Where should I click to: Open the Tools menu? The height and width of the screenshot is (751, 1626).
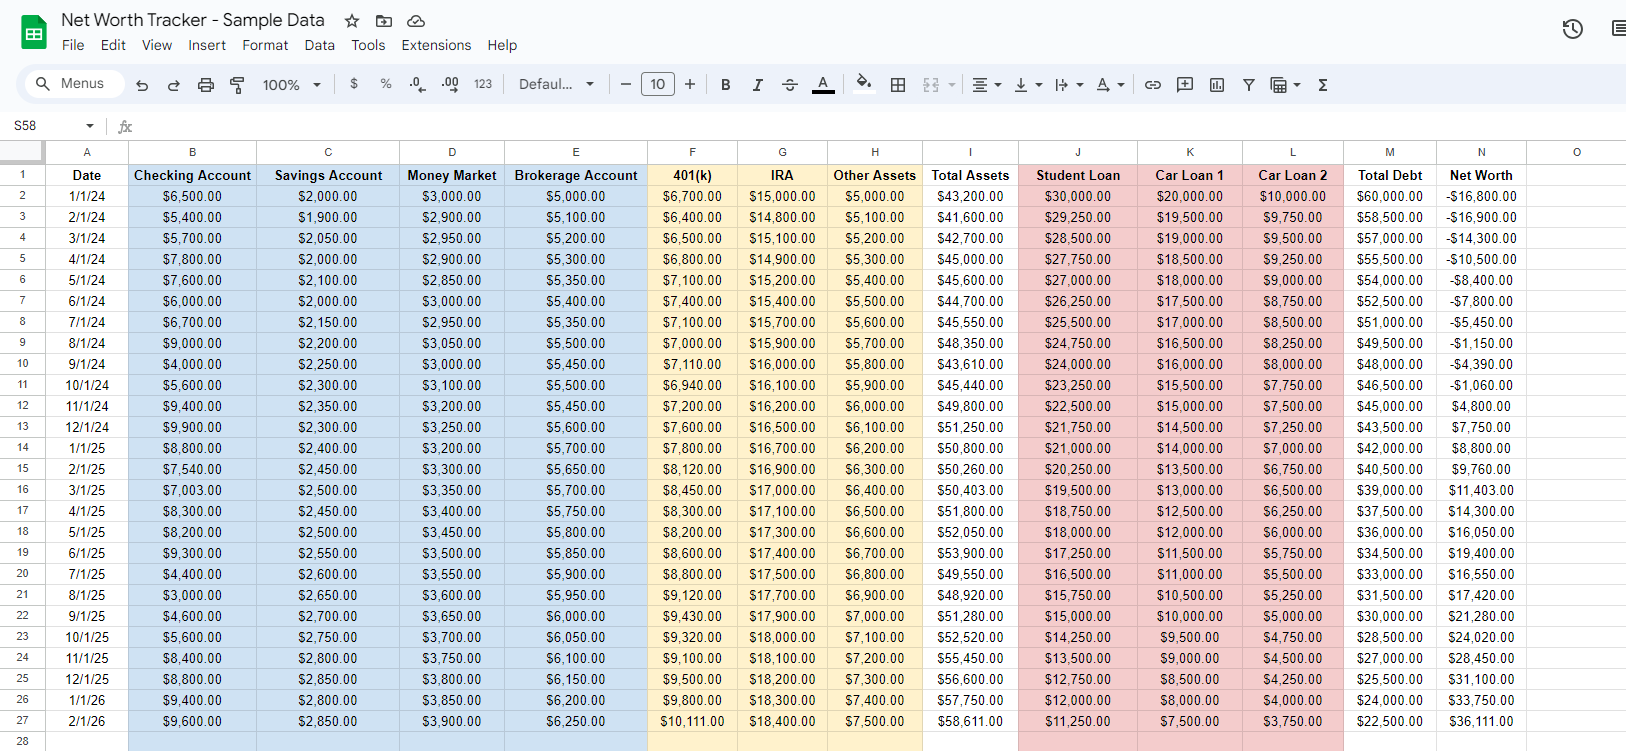[x=368, y=45]
